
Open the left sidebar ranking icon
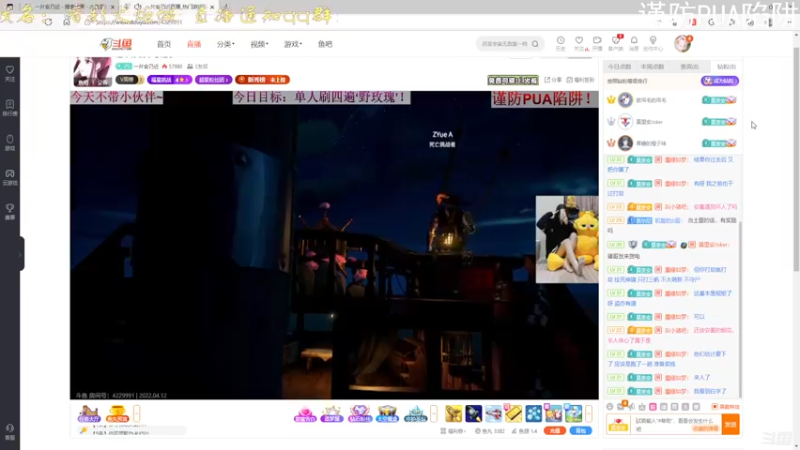(x=10, y=108)
